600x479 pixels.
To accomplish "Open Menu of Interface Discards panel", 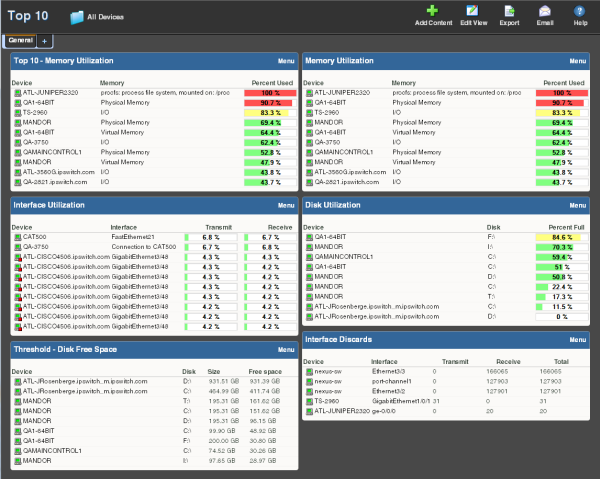I will (577, 340).
